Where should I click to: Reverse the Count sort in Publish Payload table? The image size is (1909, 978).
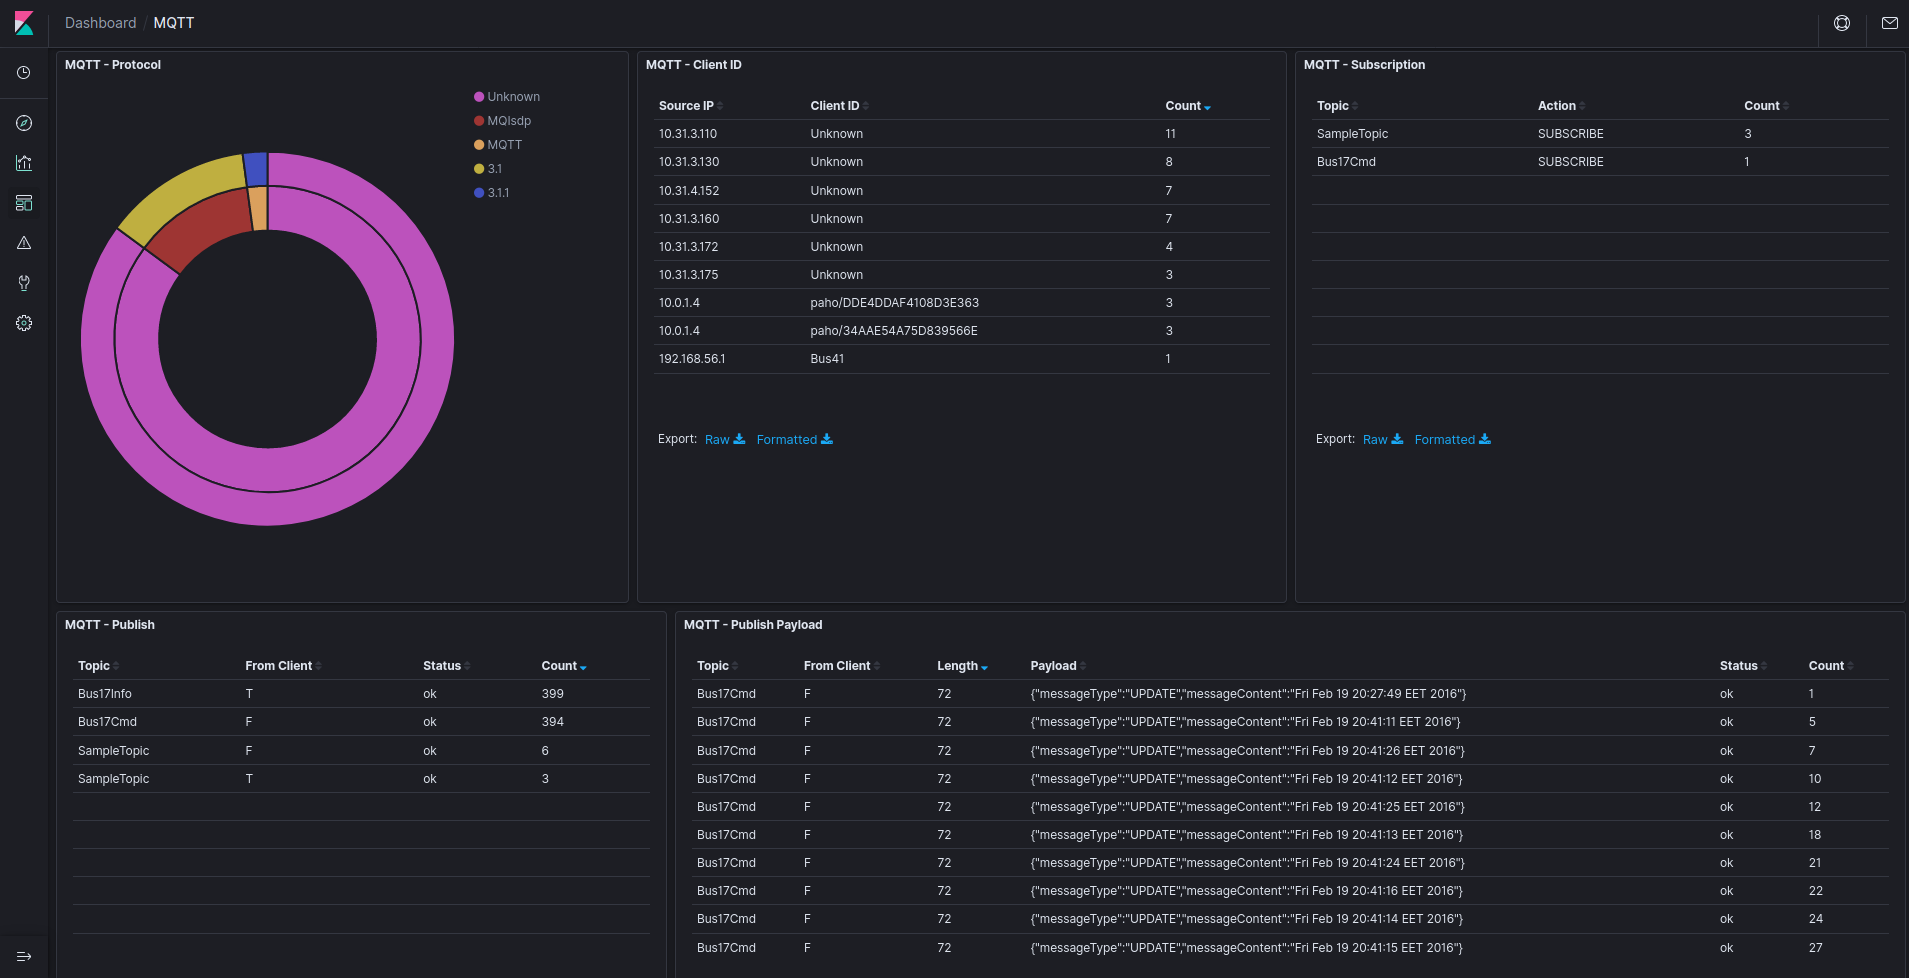[x=1827, y=665]
